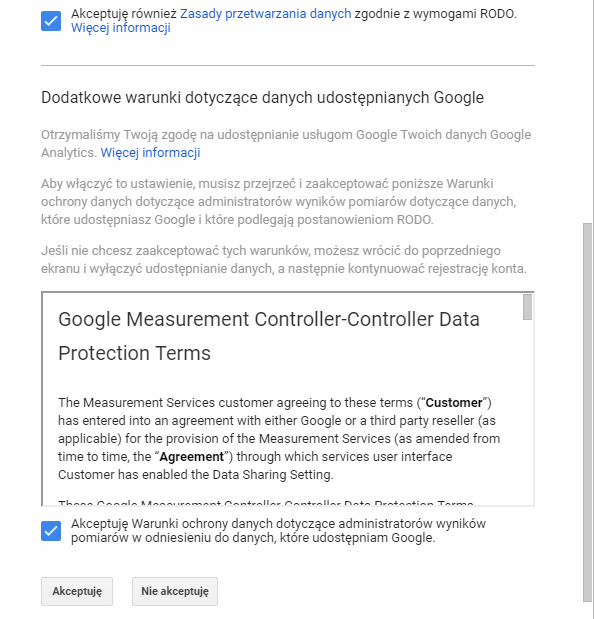Click the bold word Customer in the terms
Image resolution: width=594 pixels, height=619 pixels.
tap(454, 403)
